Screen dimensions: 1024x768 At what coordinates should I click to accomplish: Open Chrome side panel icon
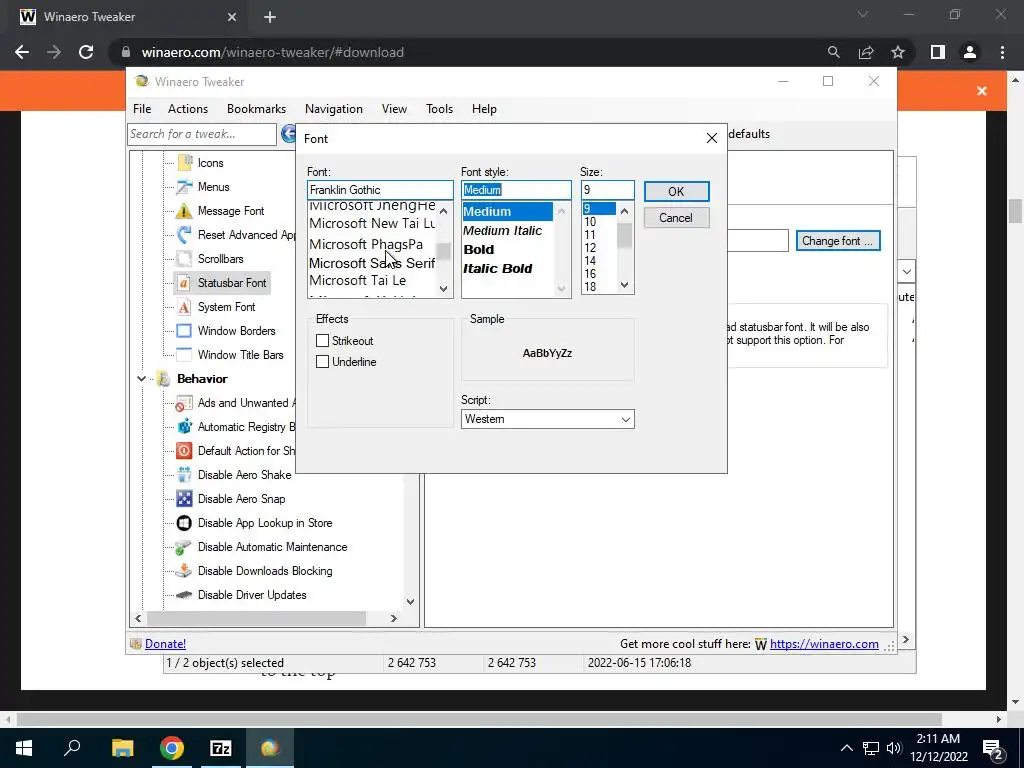(938, 52)
